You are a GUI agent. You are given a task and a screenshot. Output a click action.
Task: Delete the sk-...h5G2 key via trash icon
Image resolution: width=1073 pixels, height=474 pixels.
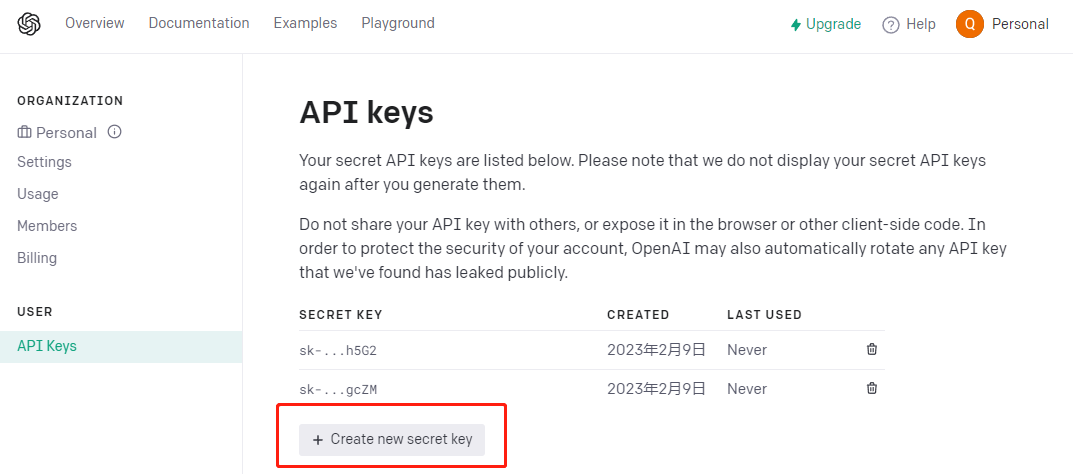tap(872, 349)
